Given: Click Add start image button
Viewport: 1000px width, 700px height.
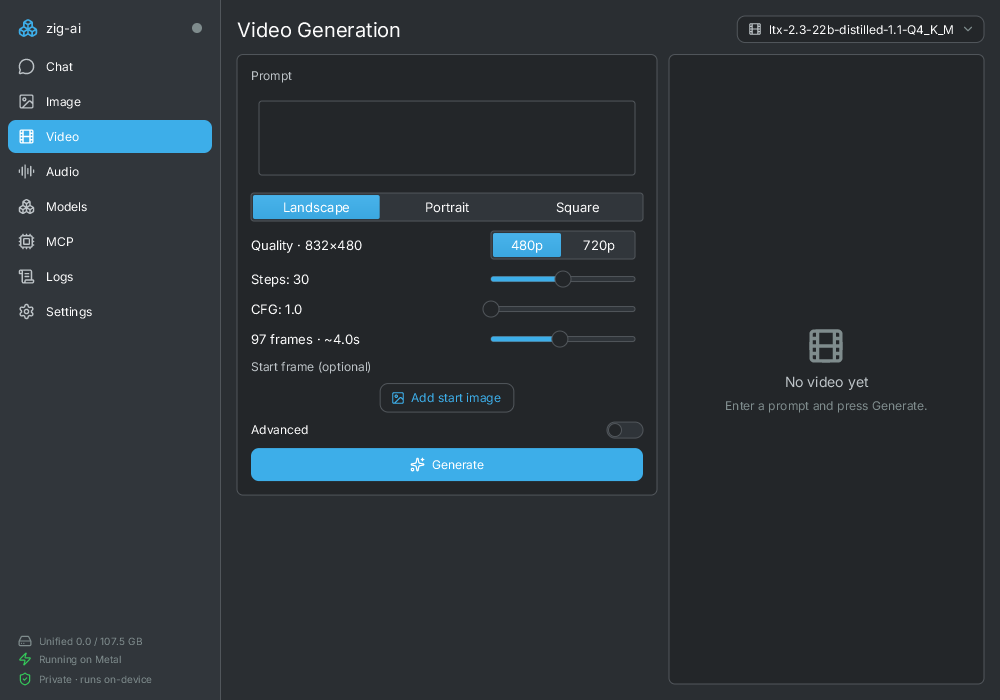Looking at the screenshot, I should tap(446, 398).
